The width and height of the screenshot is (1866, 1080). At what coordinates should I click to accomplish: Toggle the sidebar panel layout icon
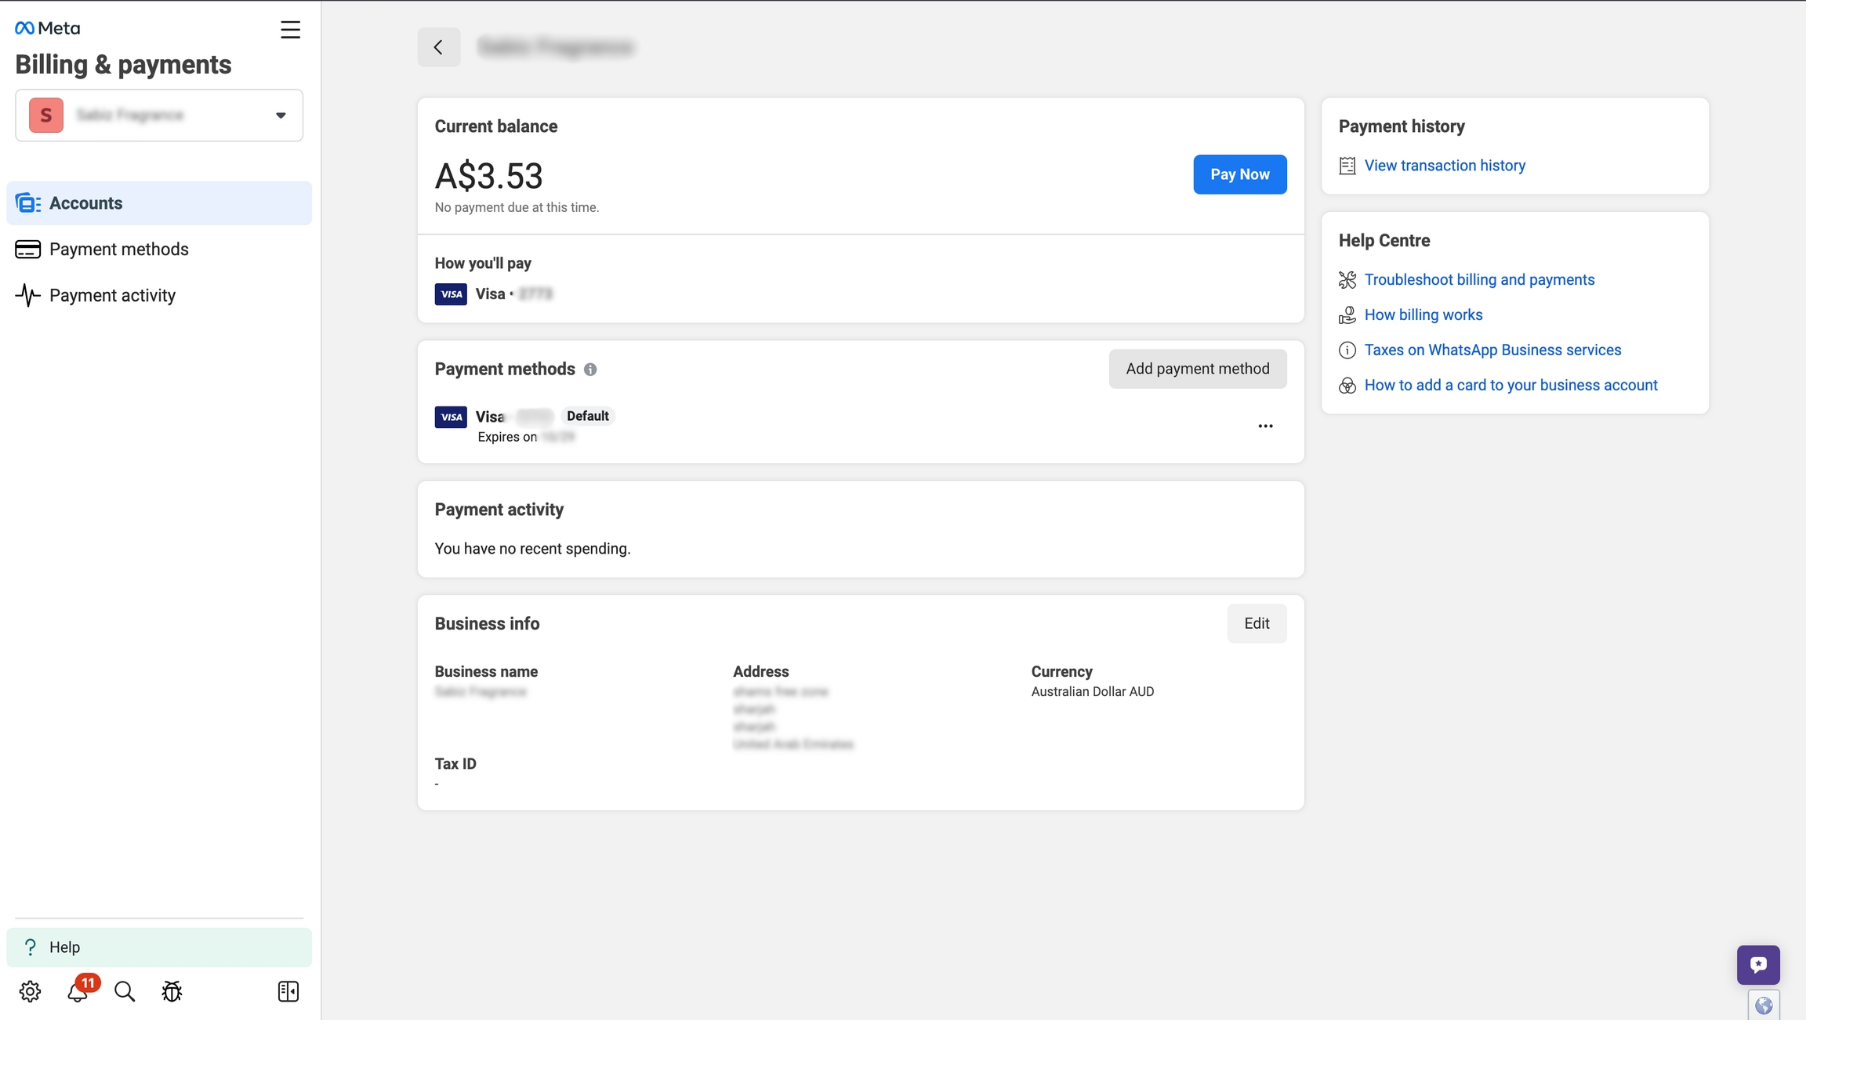pyautogui.click(x=288, y=991)
